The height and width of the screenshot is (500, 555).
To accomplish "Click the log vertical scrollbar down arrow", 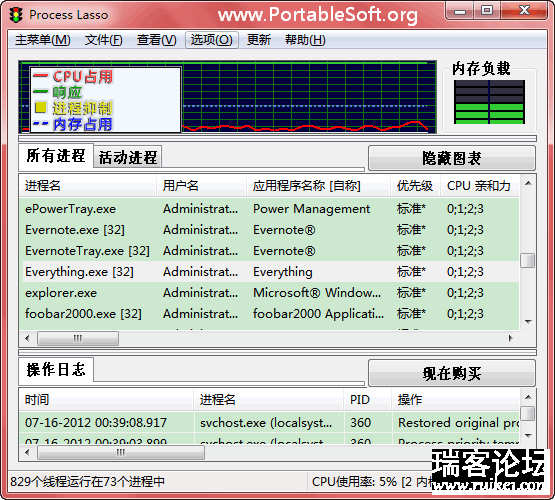I will [x=528, y=436].
